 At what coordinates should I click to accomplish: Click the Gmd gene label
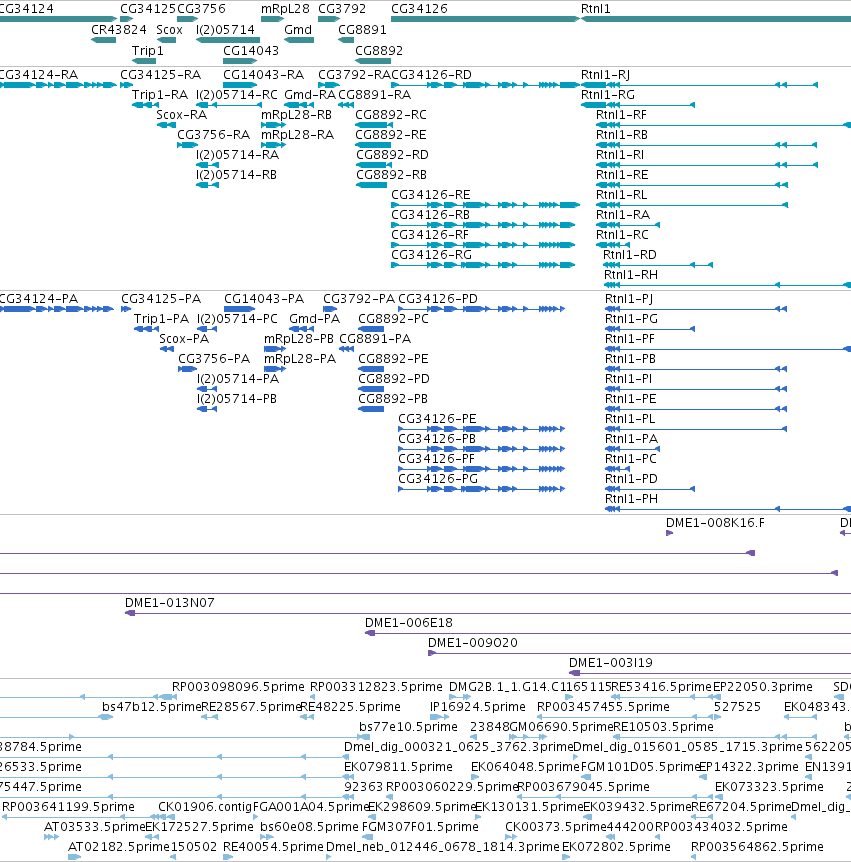pyautogui.click(x=298, y=30)
